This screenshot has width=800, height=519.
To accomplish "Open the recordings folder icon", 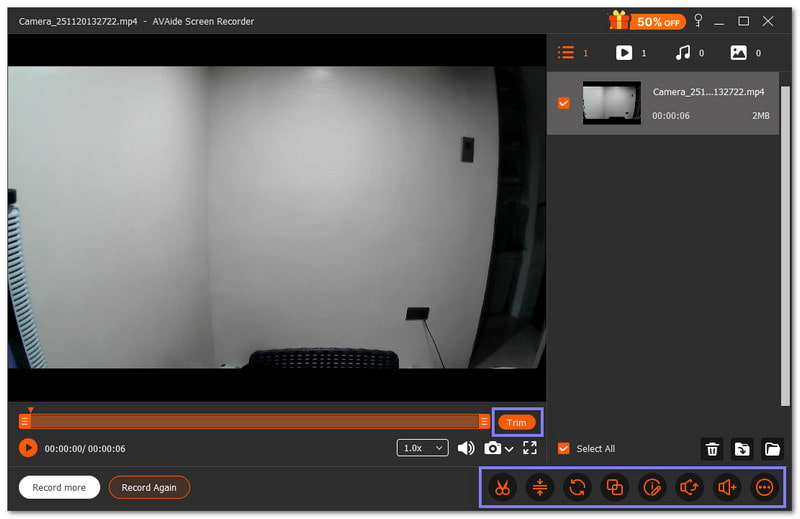I will click(x=771, y=449).
